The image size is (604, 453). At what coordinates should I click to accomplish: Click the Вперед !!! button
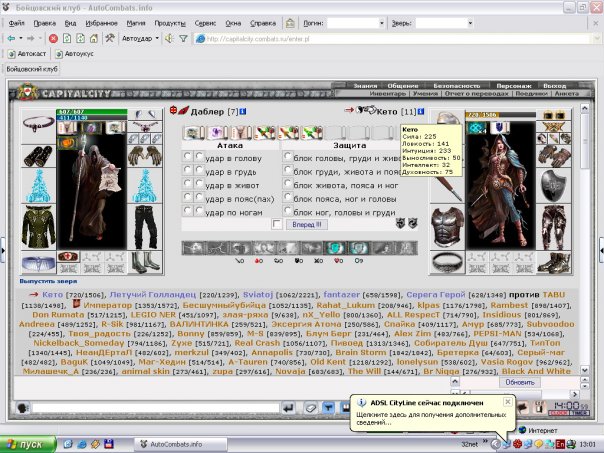[x=307, y=224]
